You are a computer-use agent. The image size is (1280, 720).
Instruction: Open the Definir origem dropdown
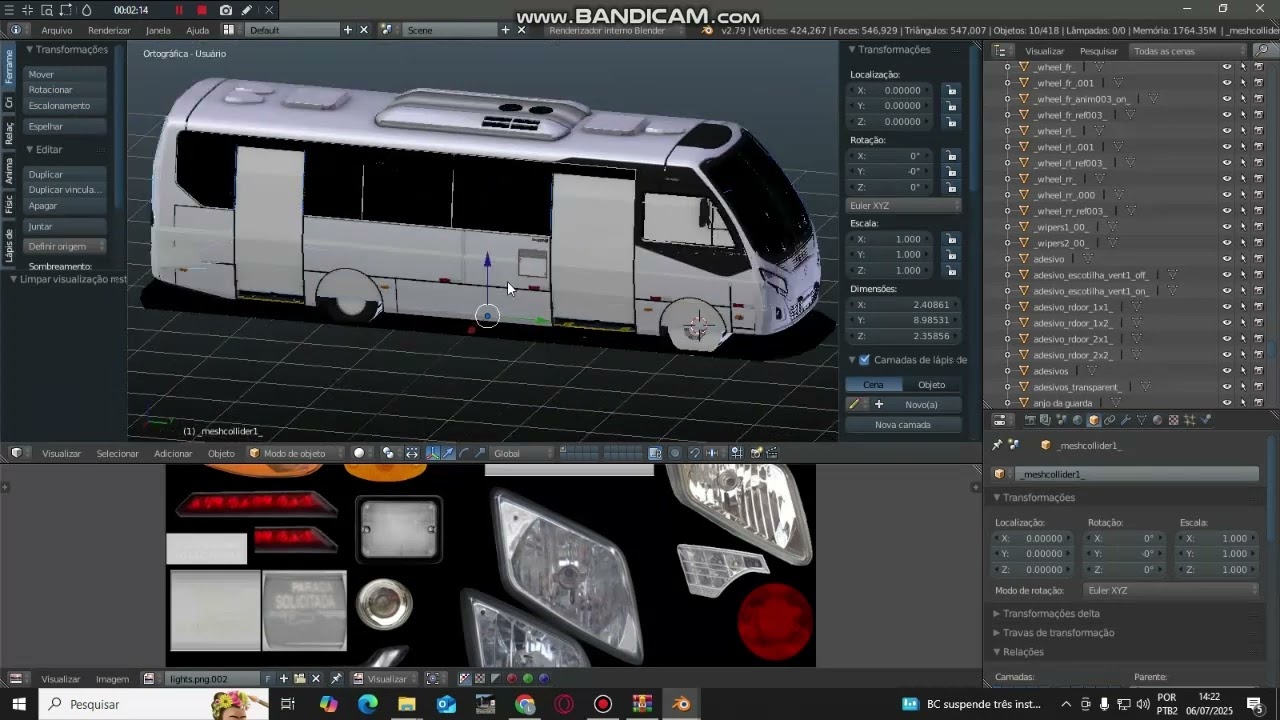(66, 246)
